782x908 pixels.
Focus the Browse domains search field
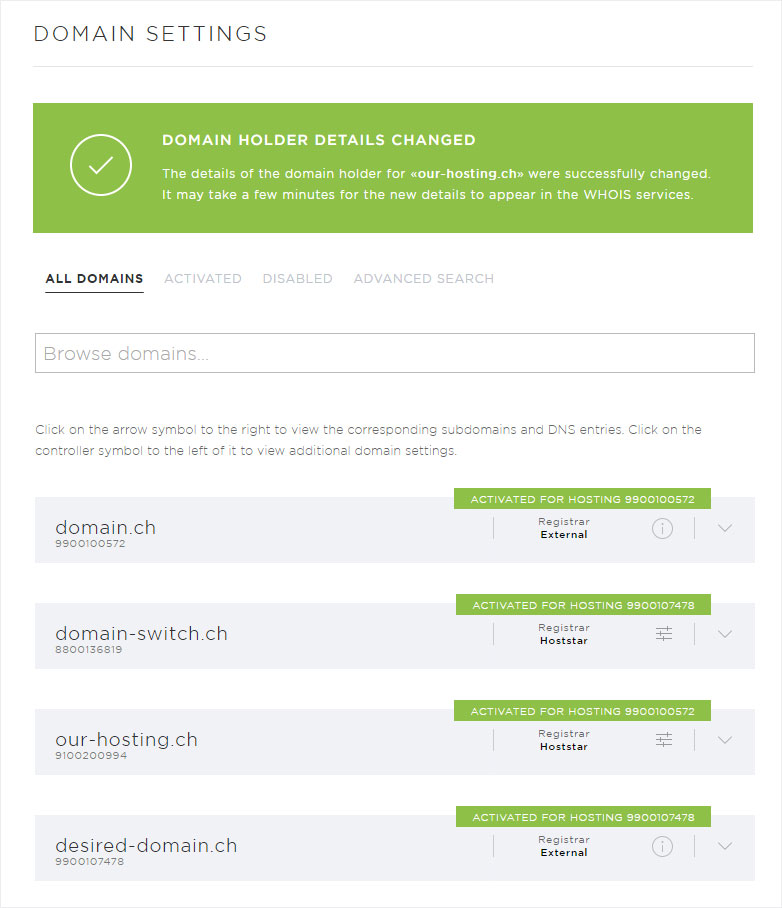394,353
